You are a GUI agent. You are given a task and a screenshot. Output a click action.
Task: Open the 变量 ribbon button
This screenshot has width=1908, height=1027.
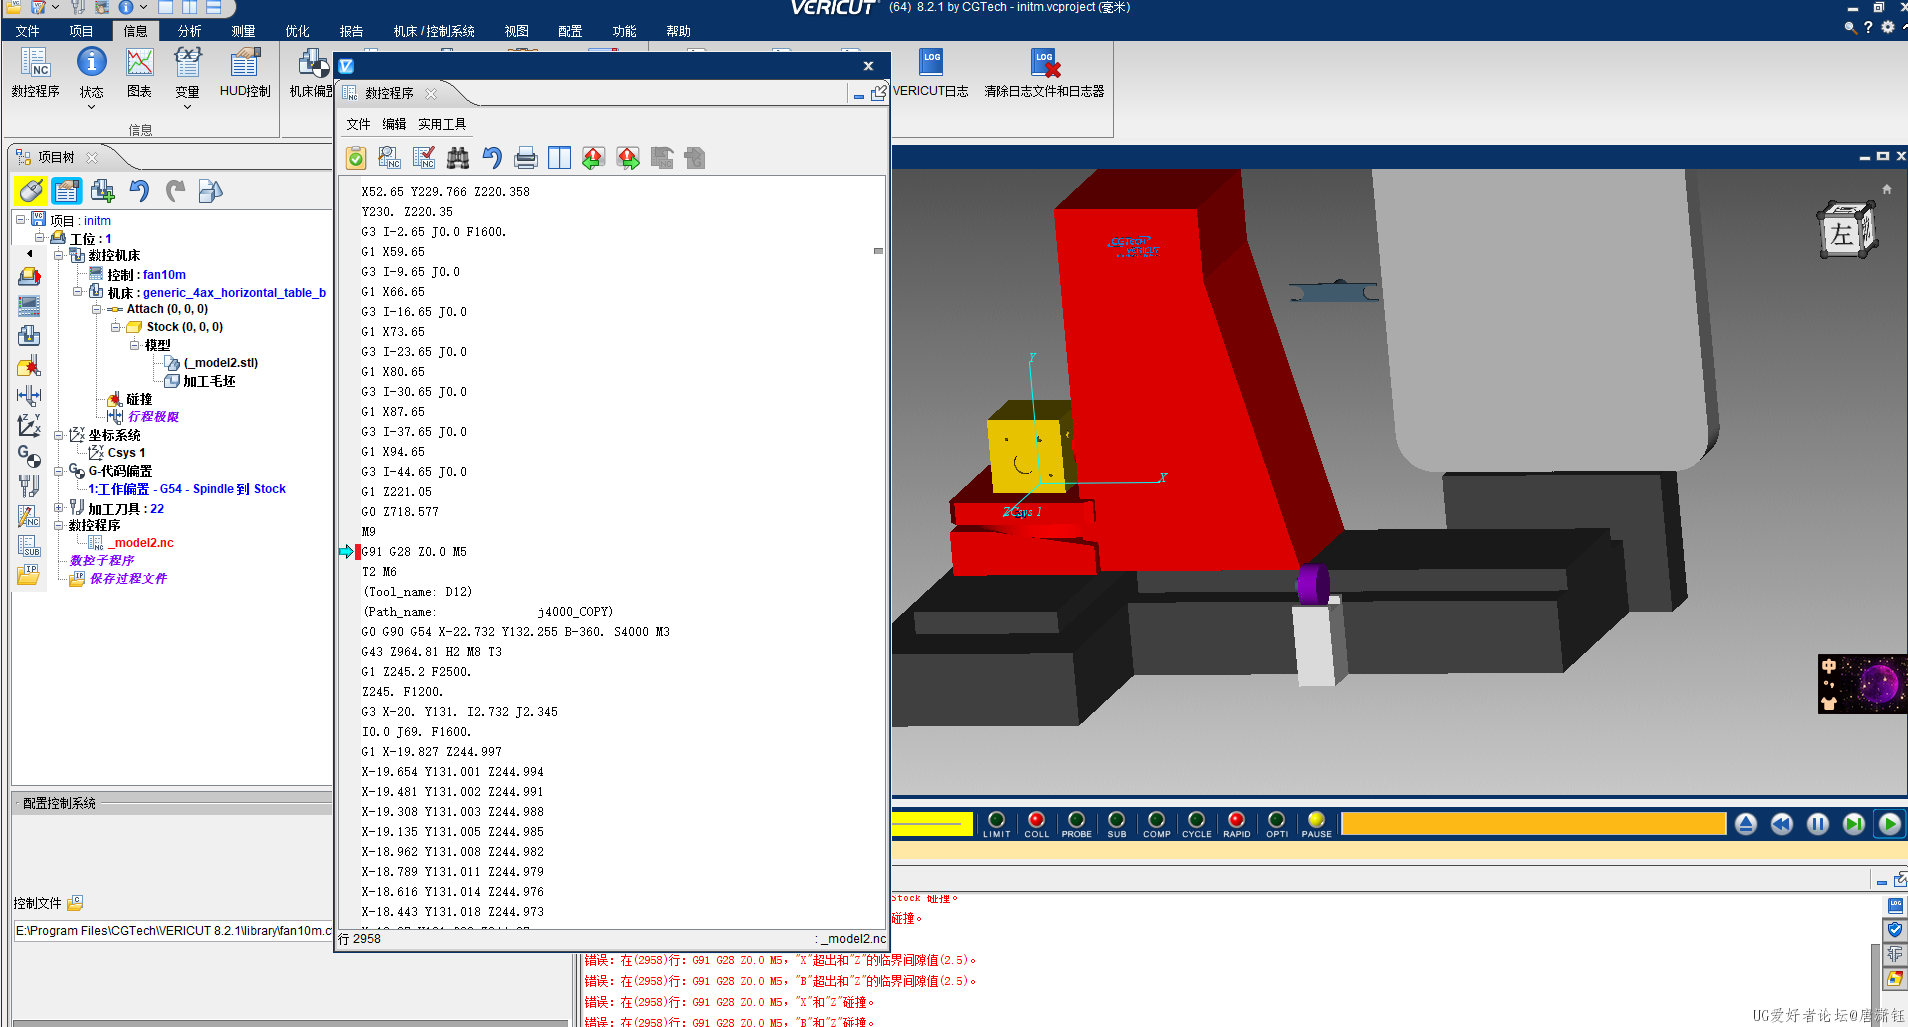[x=187, y=73]
